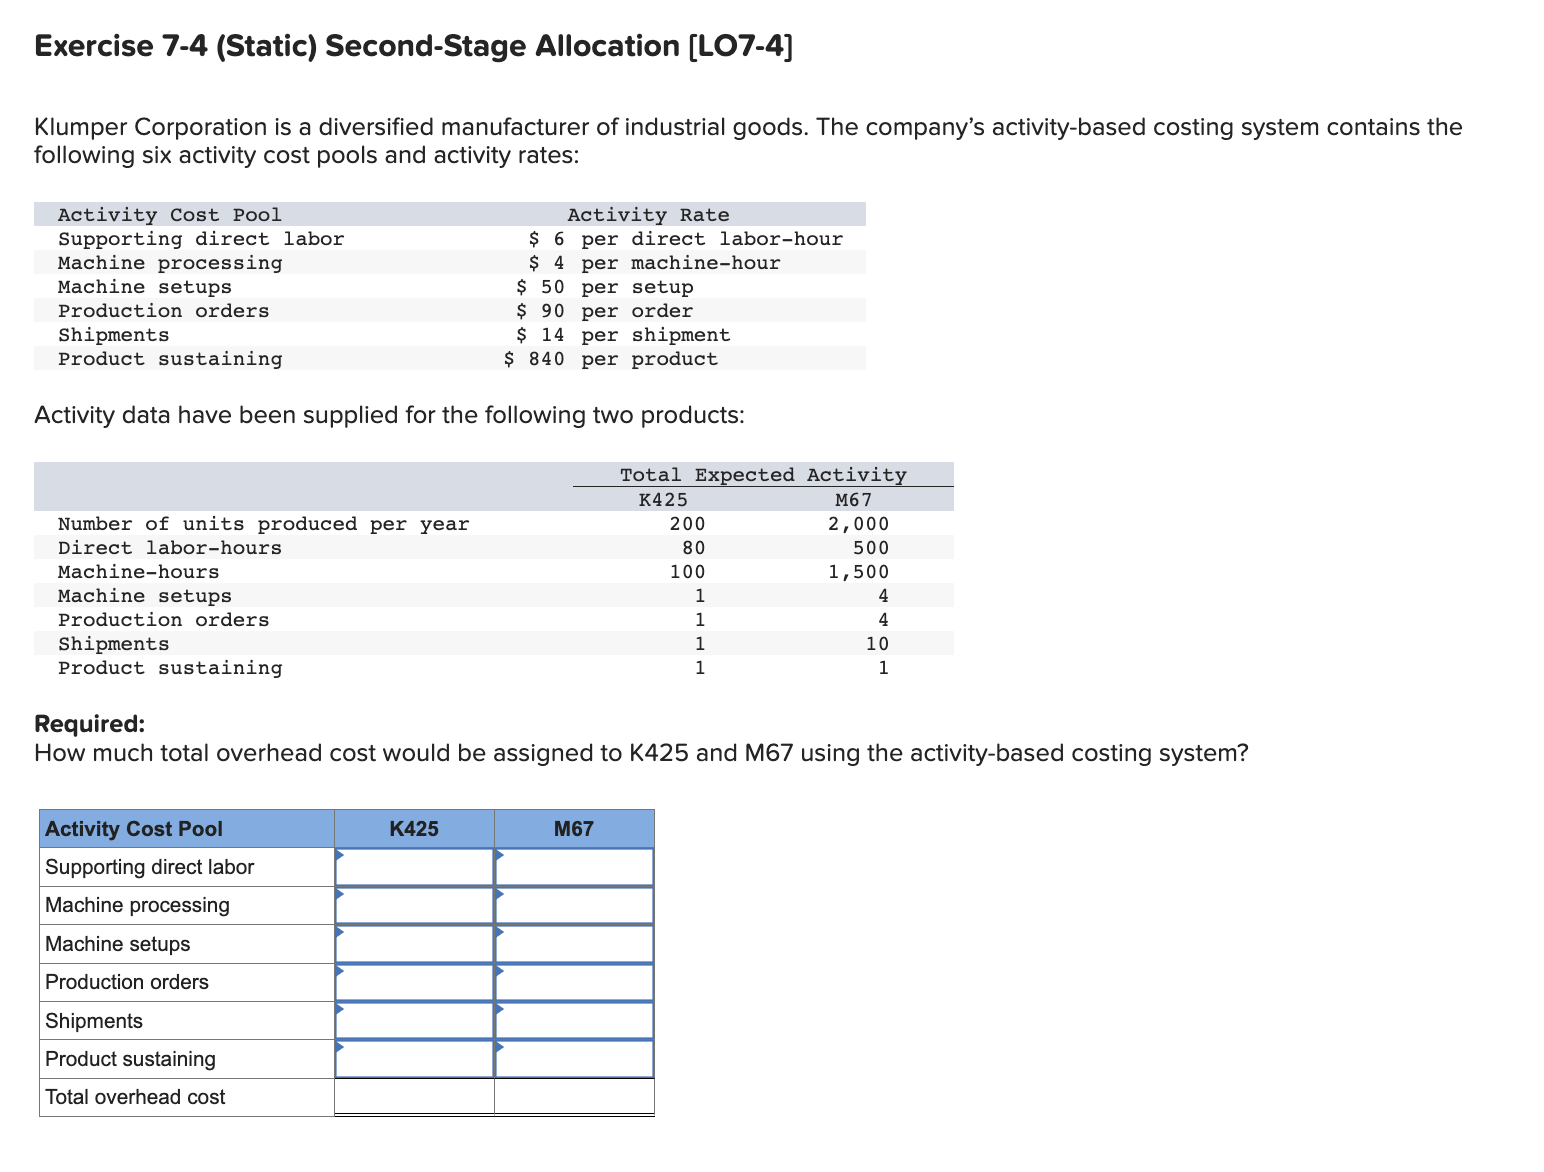1544x1172 pixels.
Task: Open the Machine setups M67 dropdown marker
Action: pyautogui.click(x=500, y=933)
